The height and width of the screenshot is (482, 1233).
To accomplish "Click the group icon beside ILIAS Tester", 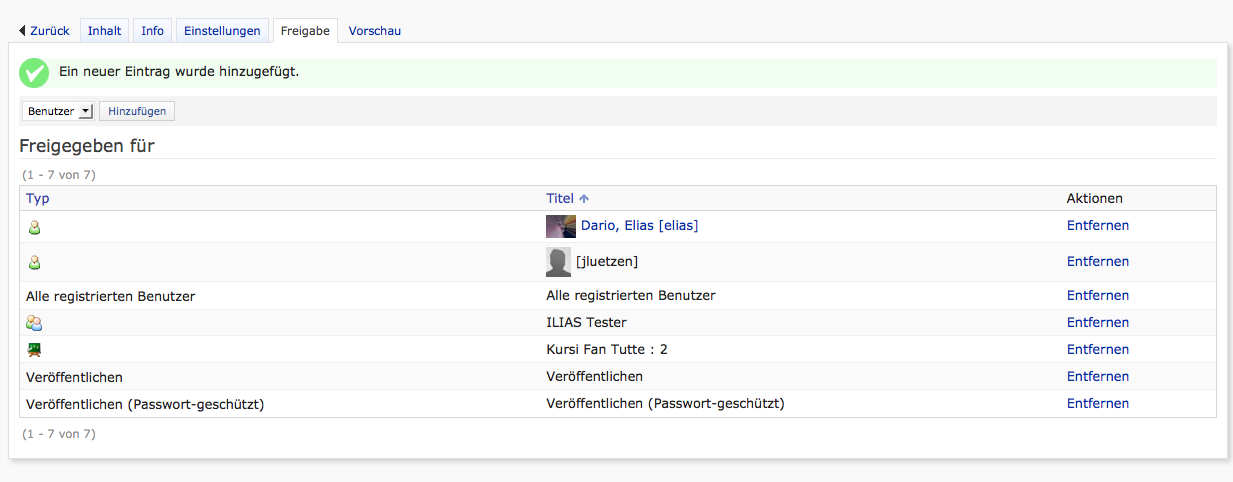I will [x=34, y=323].
